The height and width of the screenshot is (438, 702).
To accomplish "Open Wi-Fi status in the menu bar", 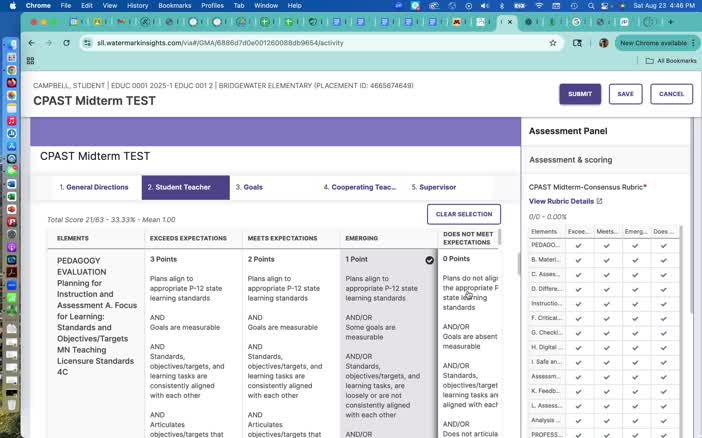I will 539,6.
